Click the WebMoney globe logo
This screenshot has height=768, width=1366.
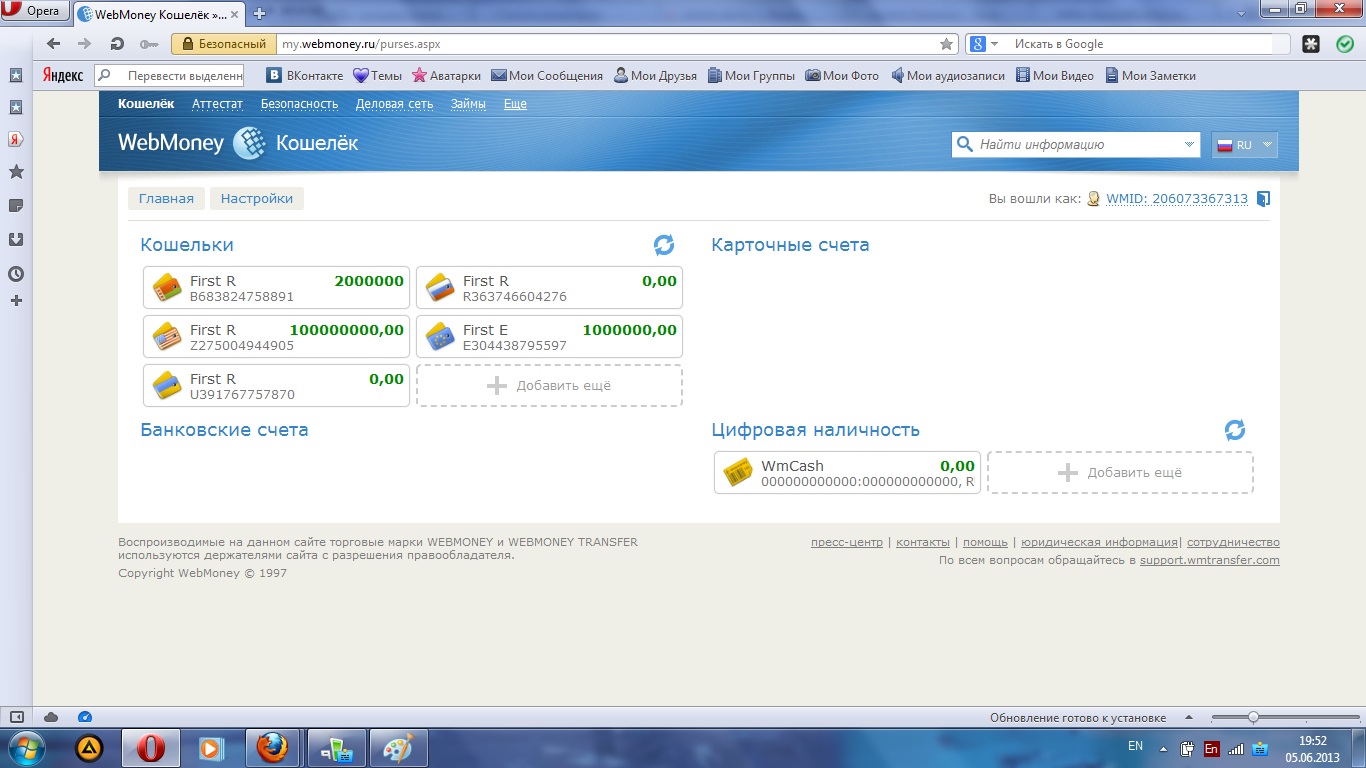coord(248,143)
